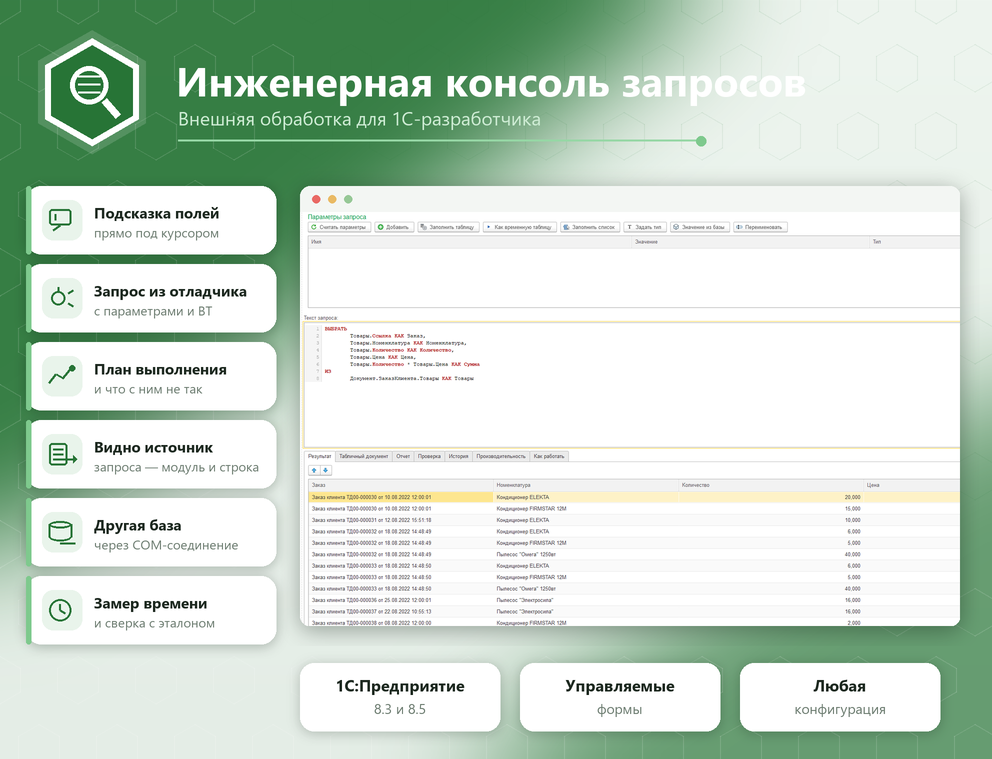Viewport: 992px width, 759px height.
Task: Open the Производительность tab
Action: (501, 456)
